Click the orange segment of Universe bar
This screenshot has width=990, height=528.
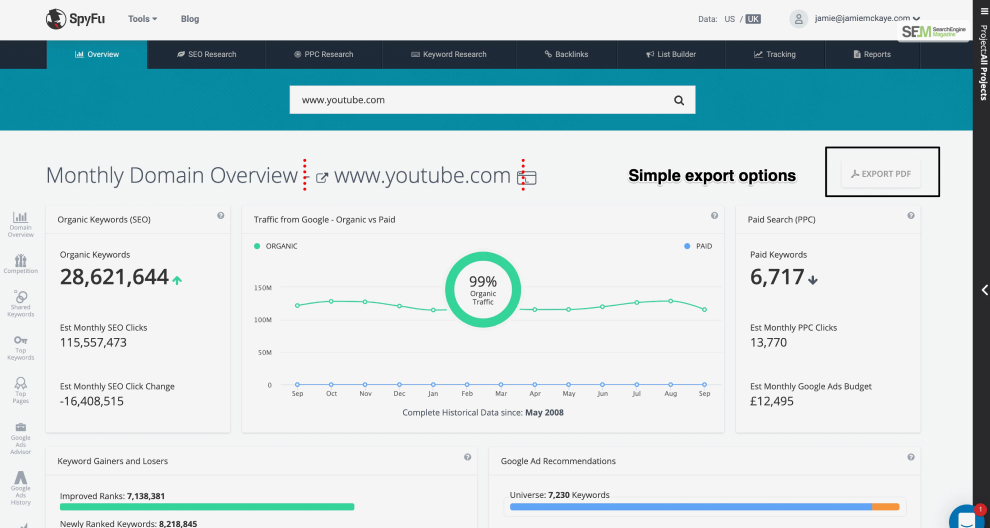click(x=886, y=507)
